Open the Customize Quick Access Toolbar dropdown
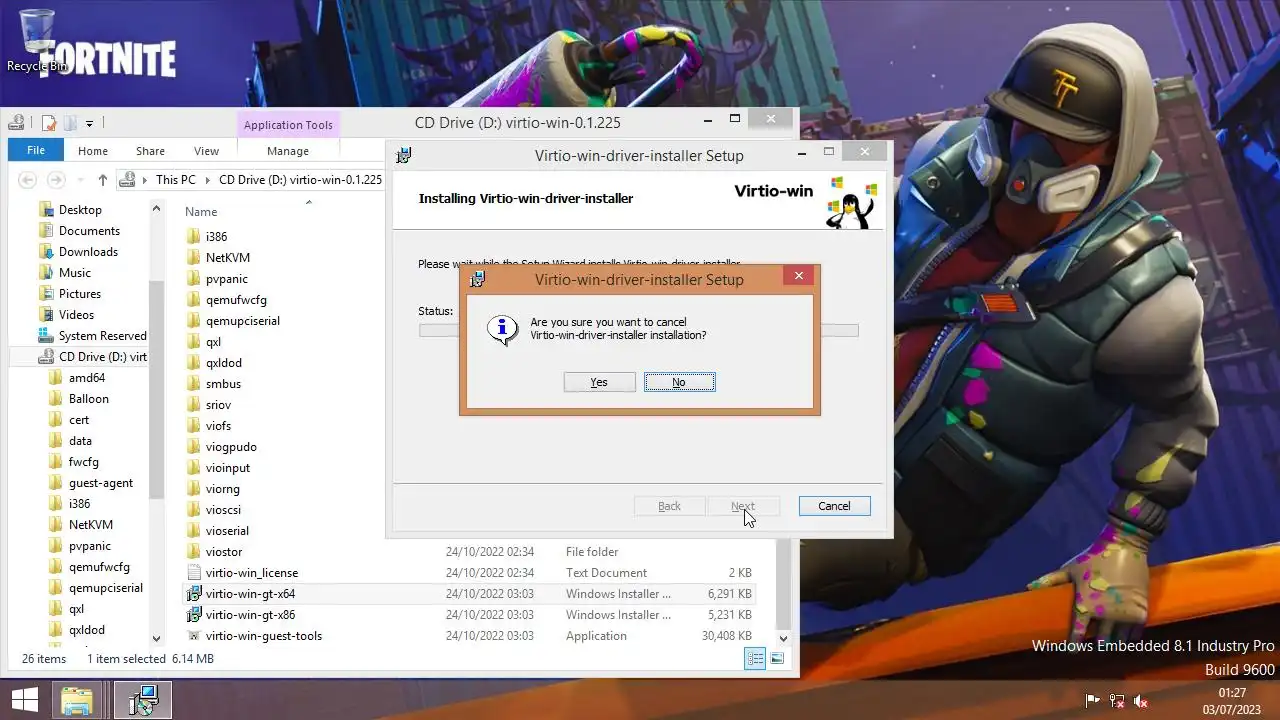Screen dimensions: 1280x720 click(x=89, y=124)
